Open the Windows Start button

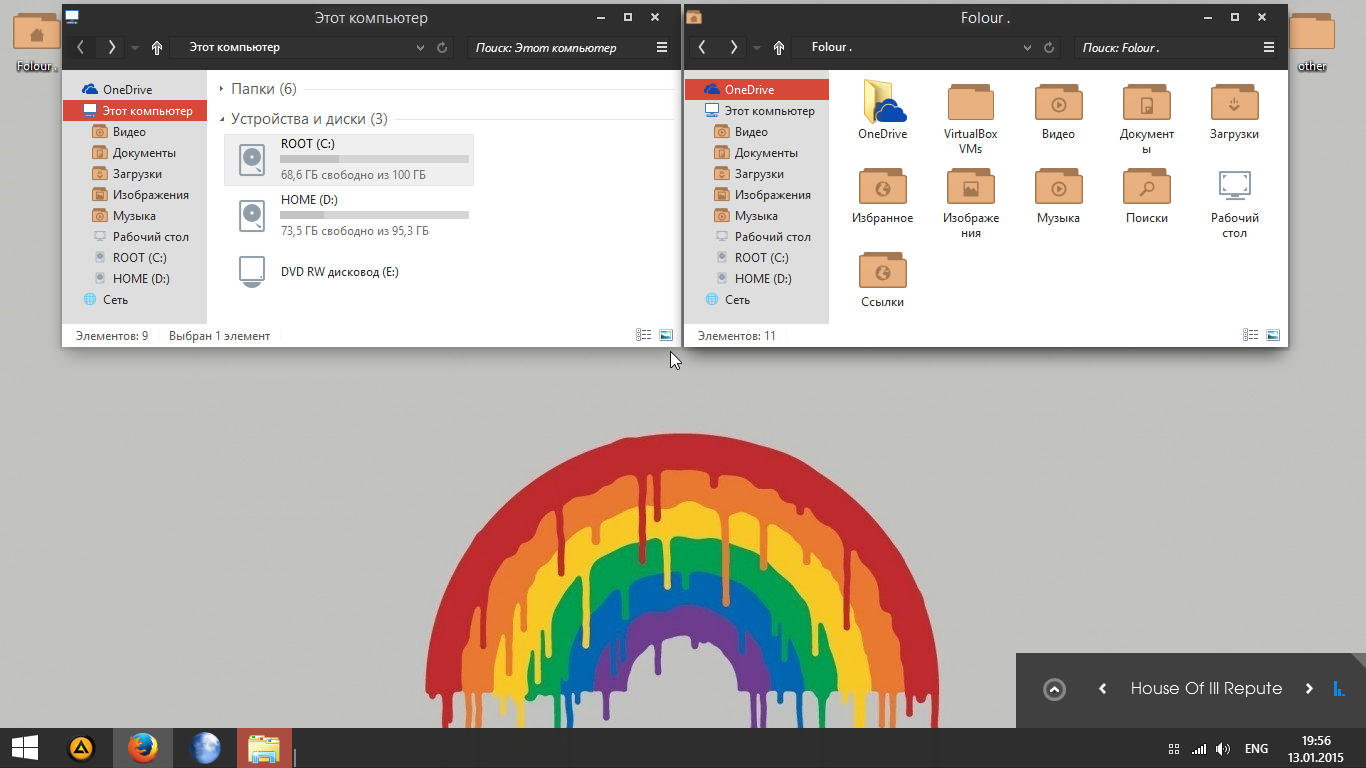click(25, 748)
